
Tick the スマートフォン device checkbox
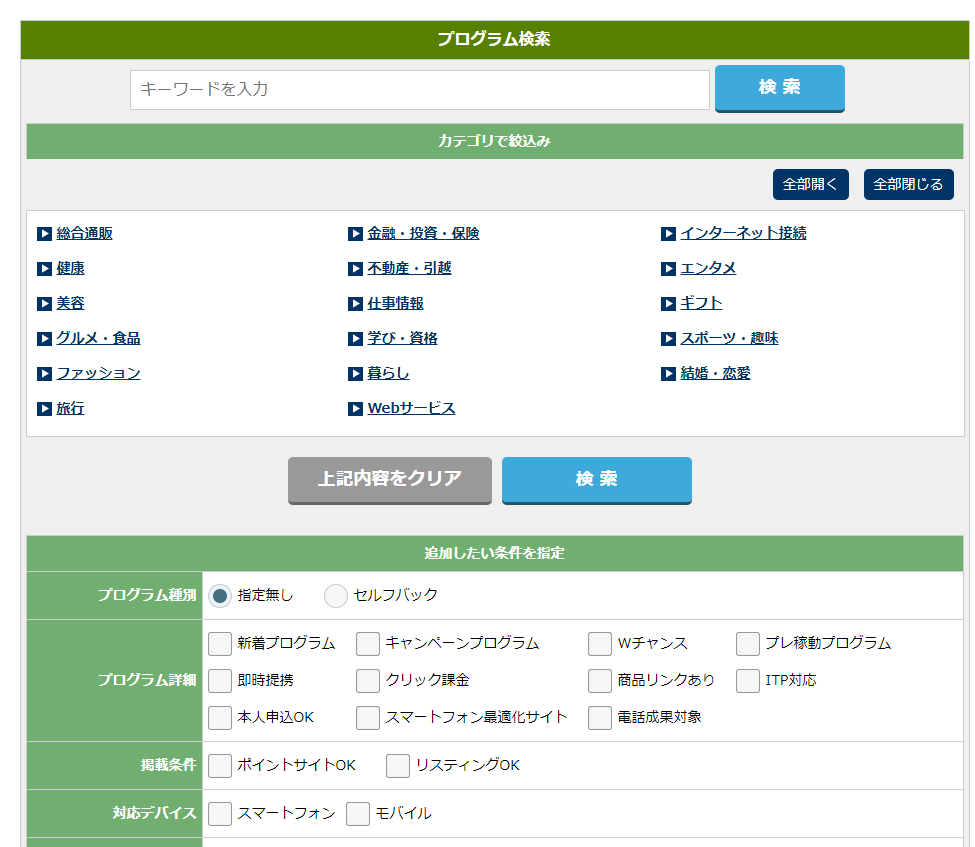[x=220, y=814]
